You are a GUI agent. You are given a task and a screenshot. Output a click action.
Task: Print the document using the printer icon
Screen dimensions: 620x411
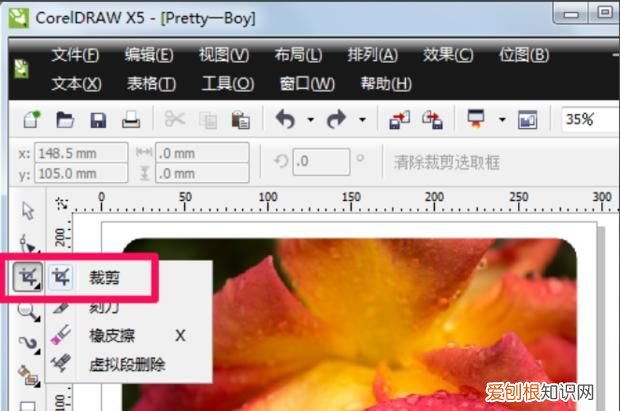click(x=130, y=120)
